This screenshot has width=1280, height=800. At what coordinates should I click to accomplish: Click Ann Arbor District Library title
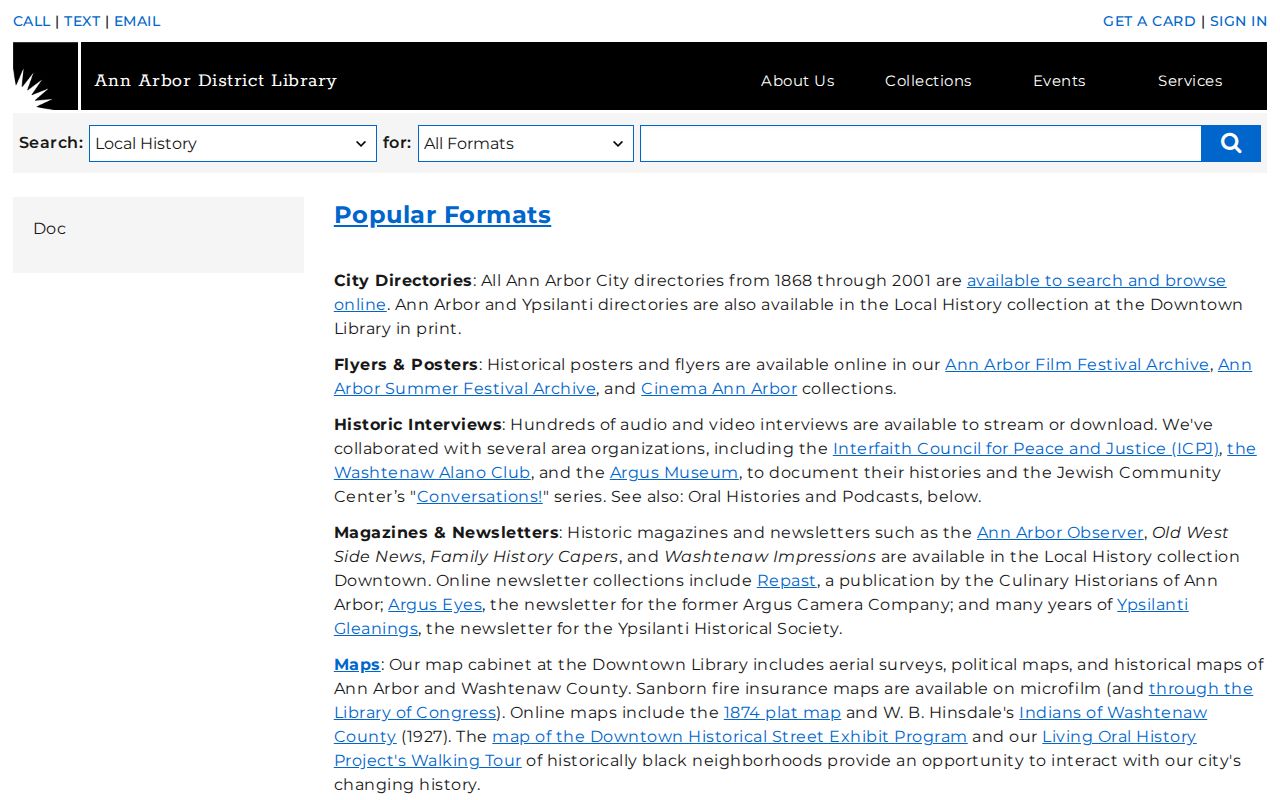click(216, 80)
